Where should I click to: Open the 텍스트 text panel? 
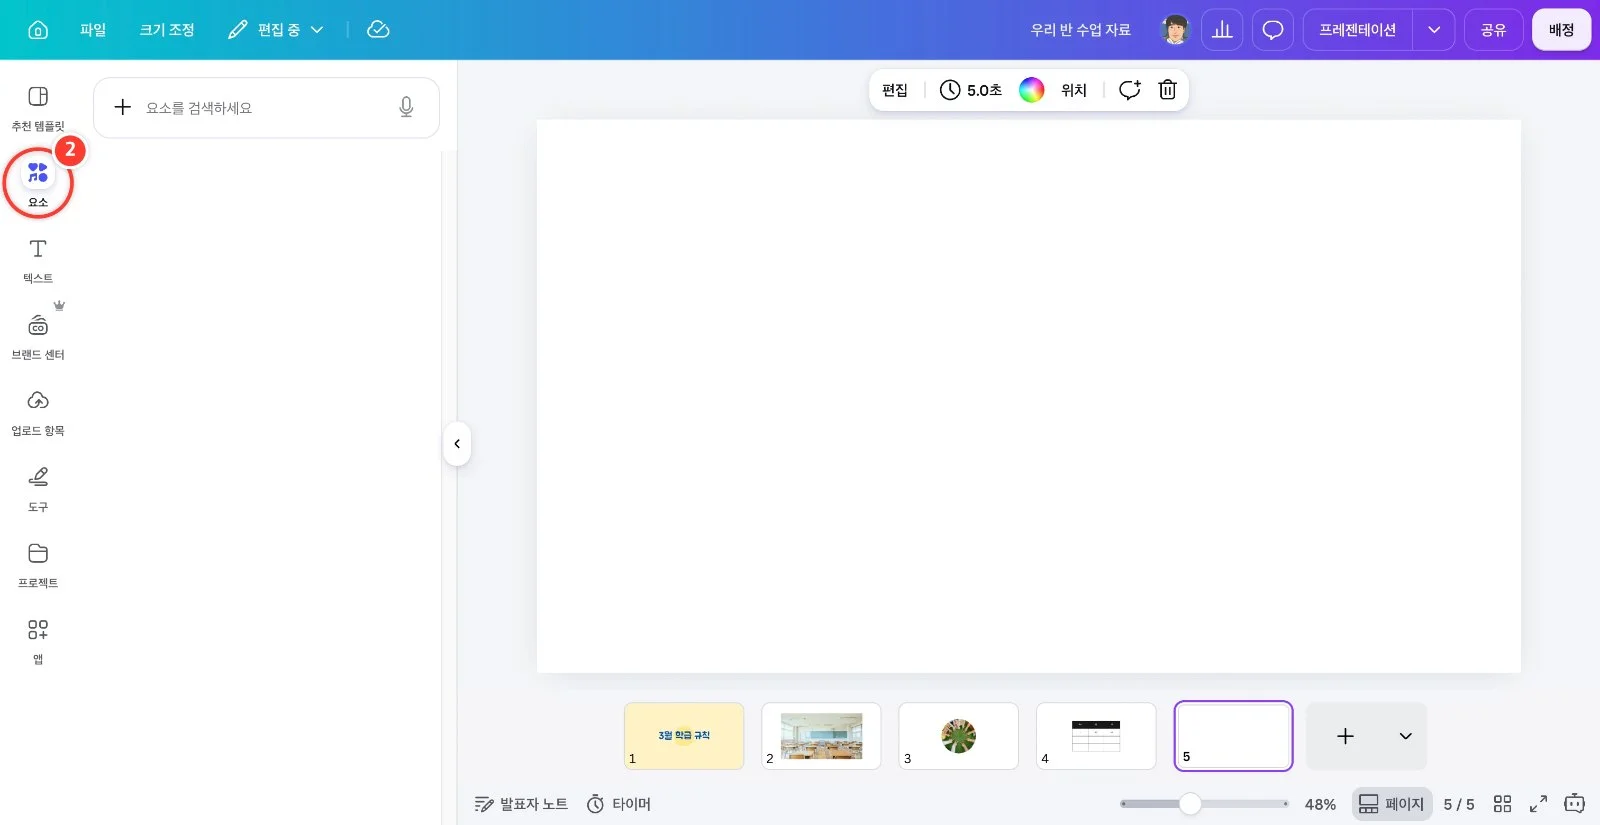[38, 261]
